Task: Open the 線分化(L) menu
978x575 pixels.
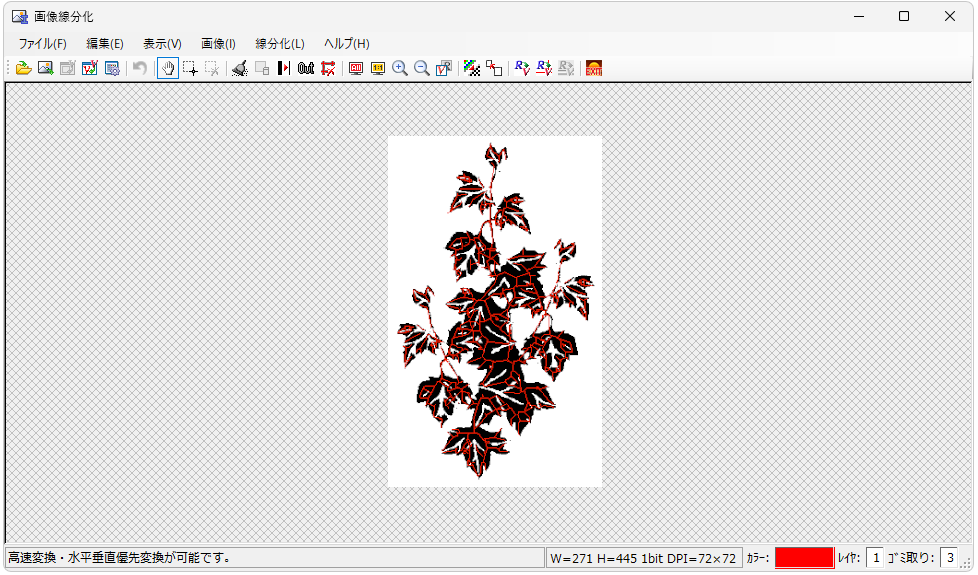Action: tap(280, 44)
